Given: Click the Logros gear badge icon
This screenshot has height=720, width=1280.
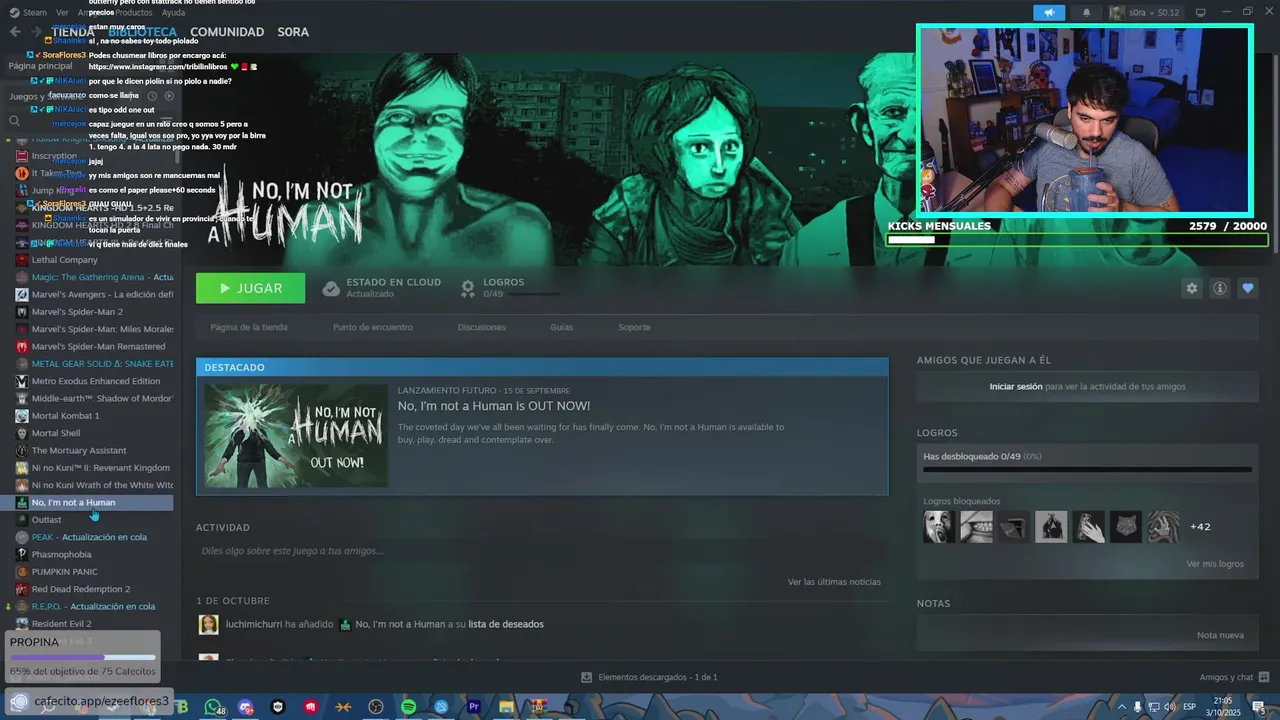Looking at the screenshot, I should (x=467, y=289).
